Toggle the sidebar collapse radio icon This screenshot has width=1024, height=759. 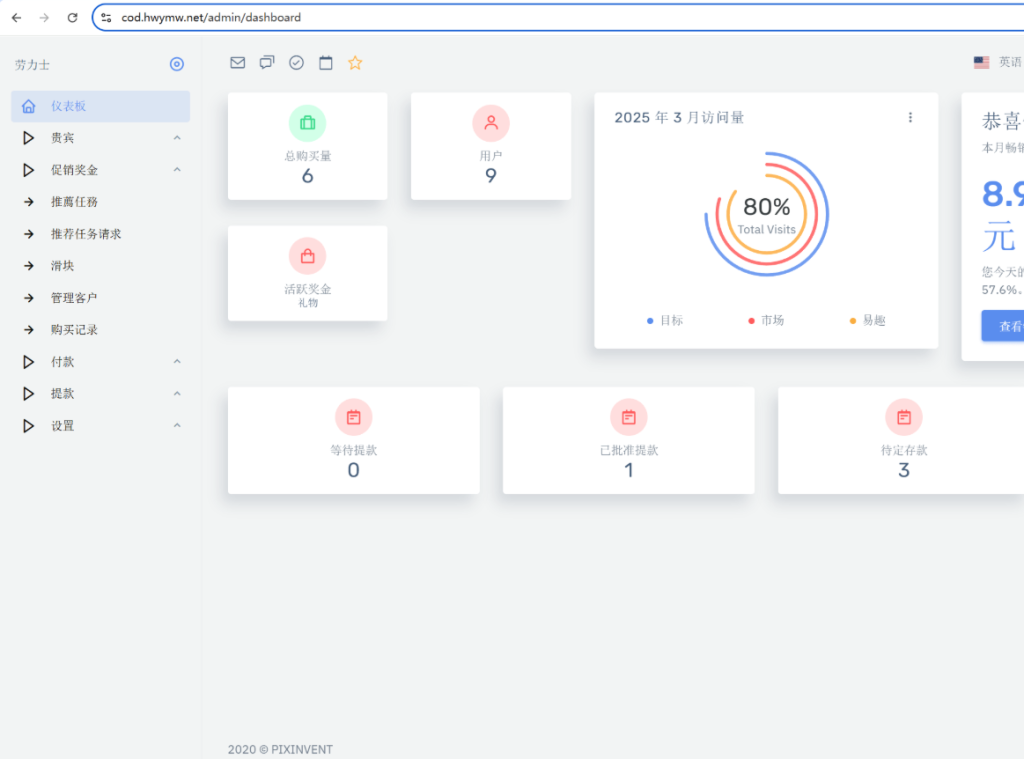coord(176,64)
